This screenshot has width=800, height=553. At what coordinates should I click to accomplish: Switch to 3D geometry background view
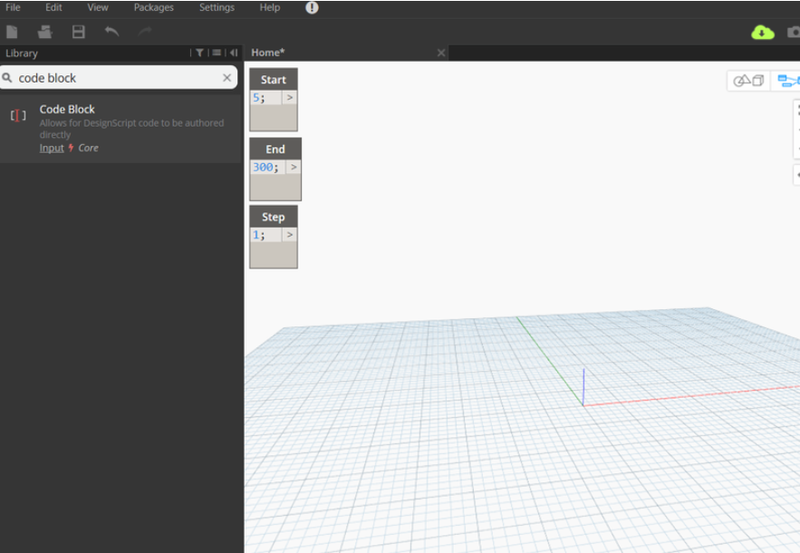pos(748,81)
